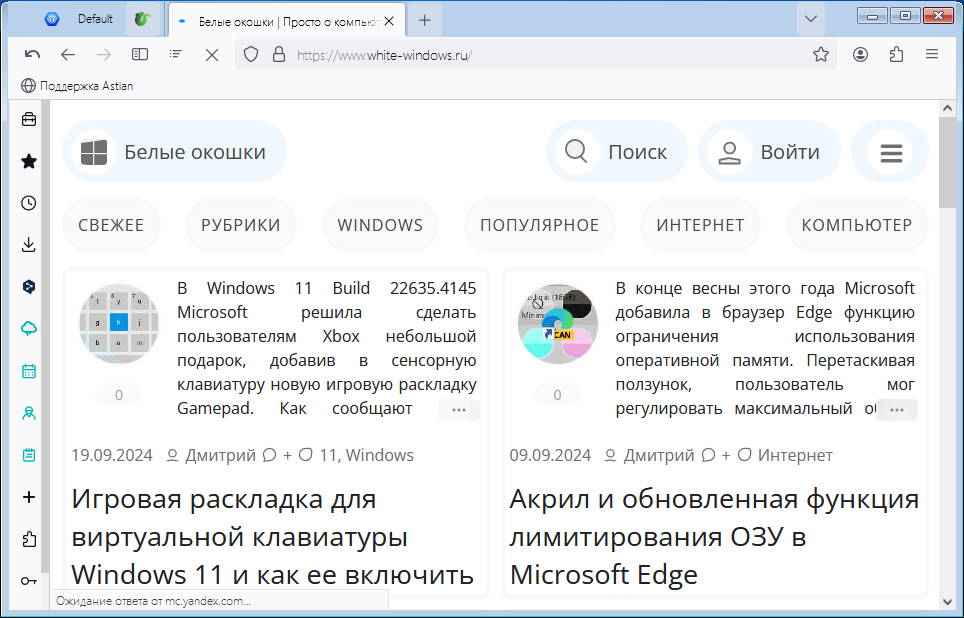Open the Интернет category tag link

coord(795,455)
